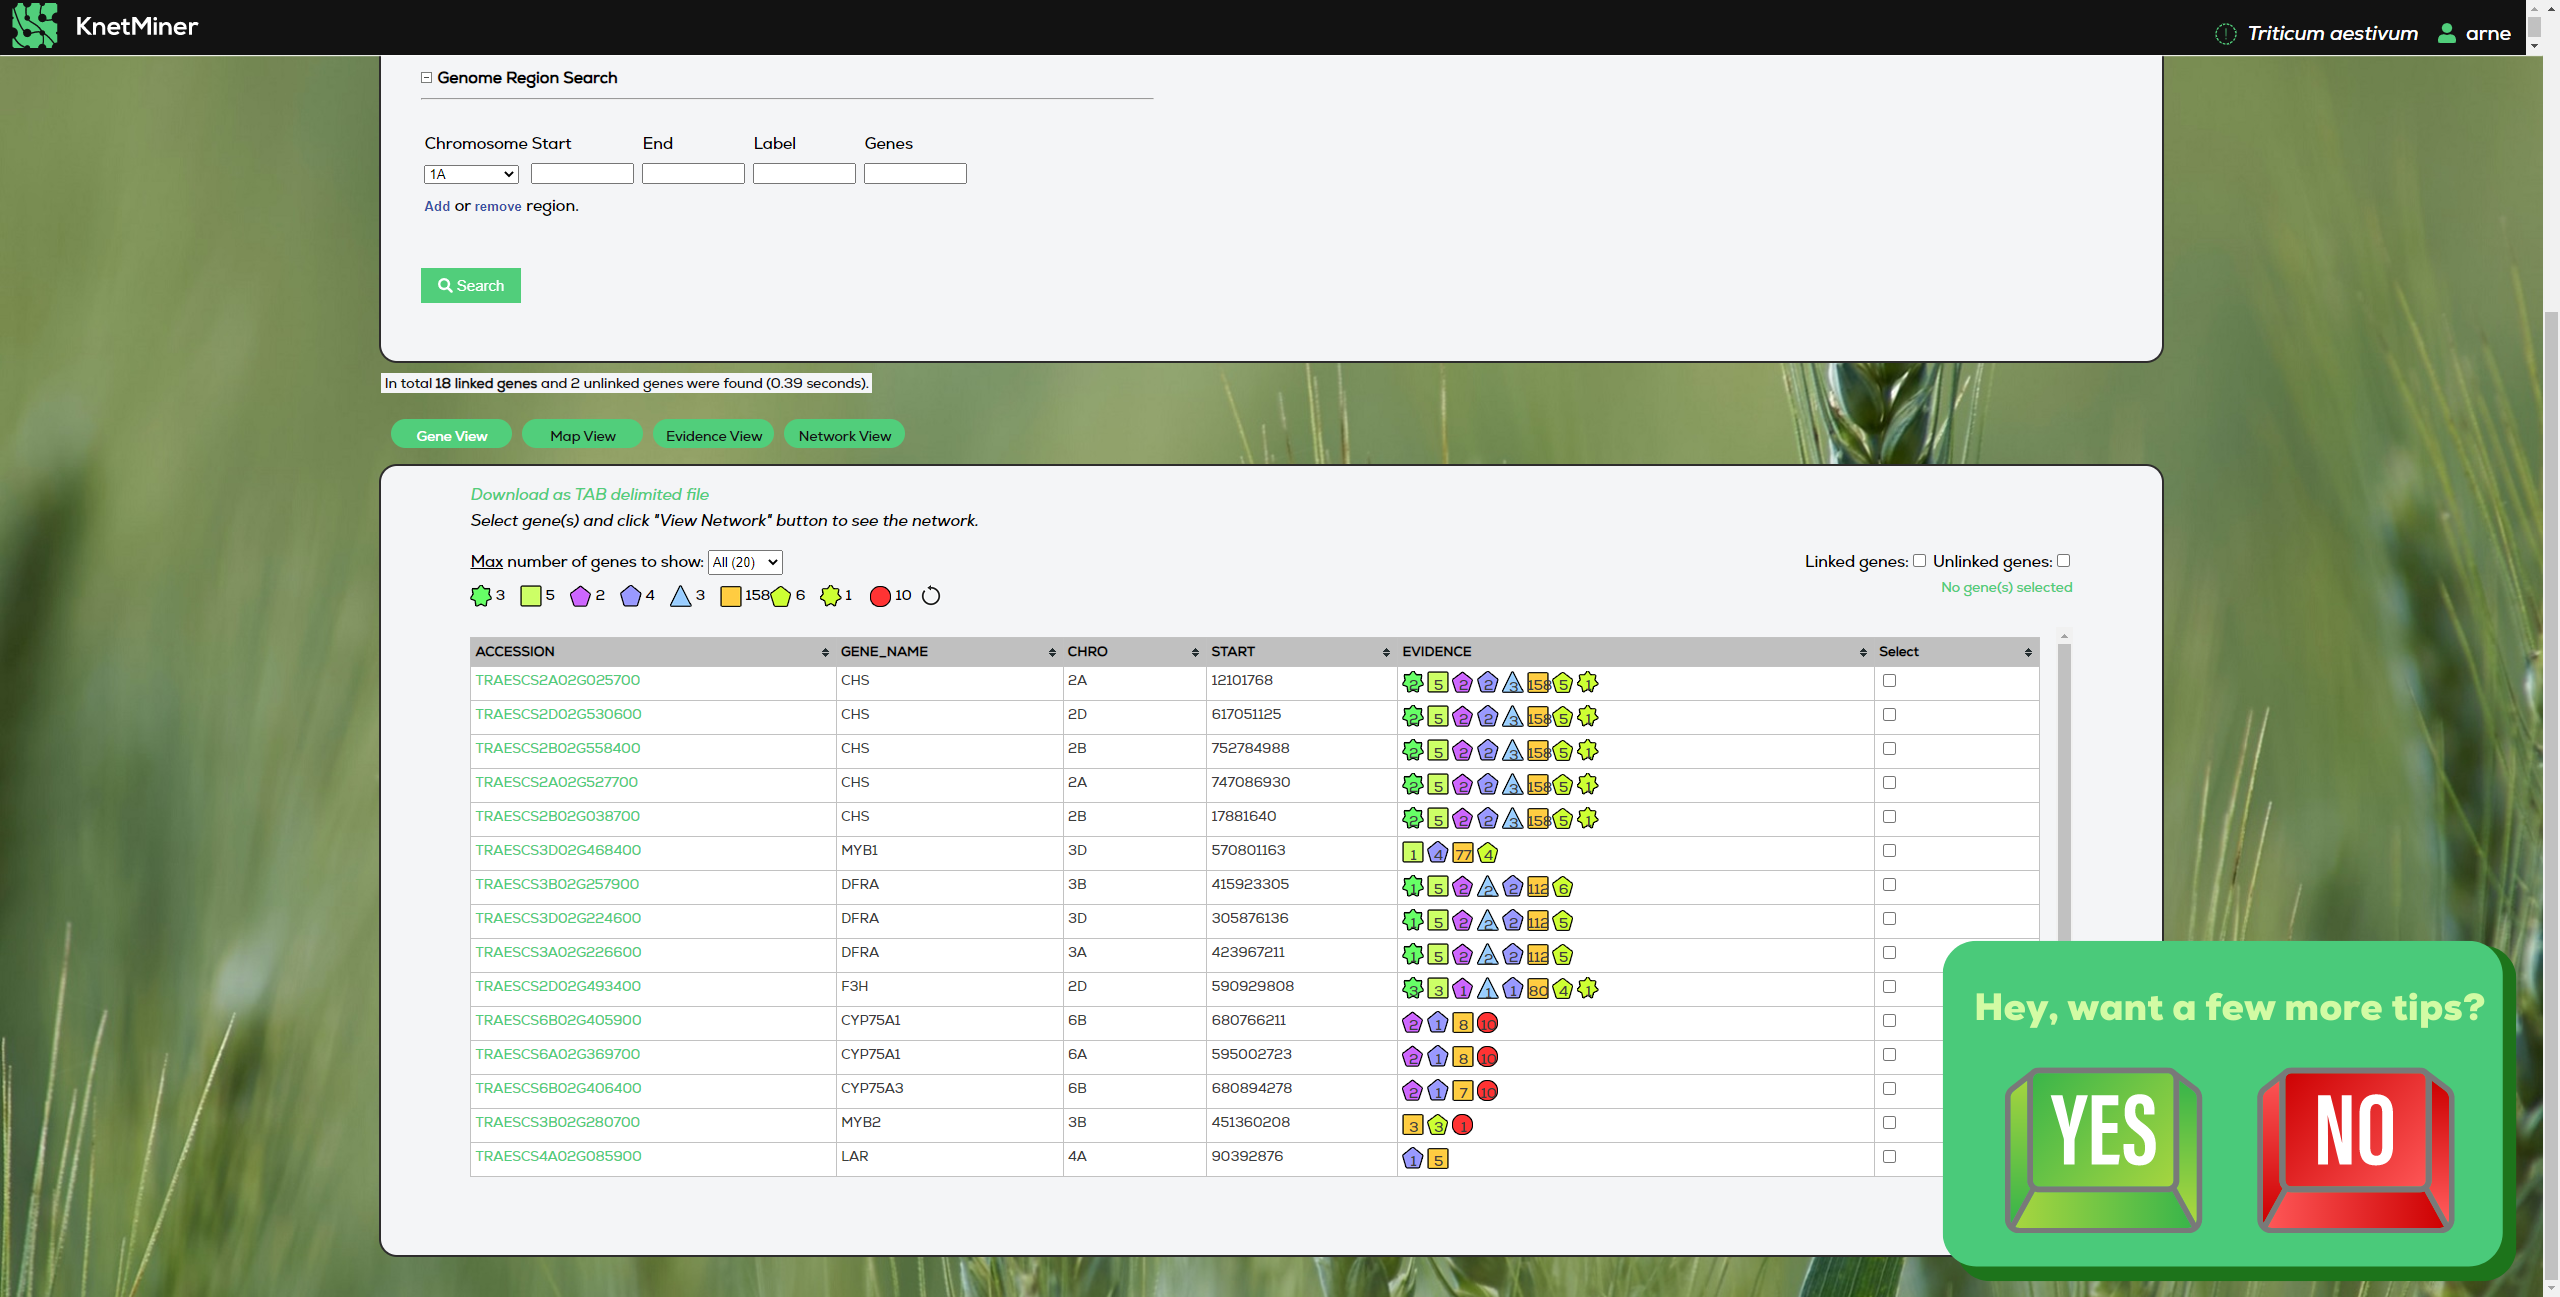Click the reset arrow beside the evidence legend
This screenshot has width=2560, height=1297.
coord(930,595)
